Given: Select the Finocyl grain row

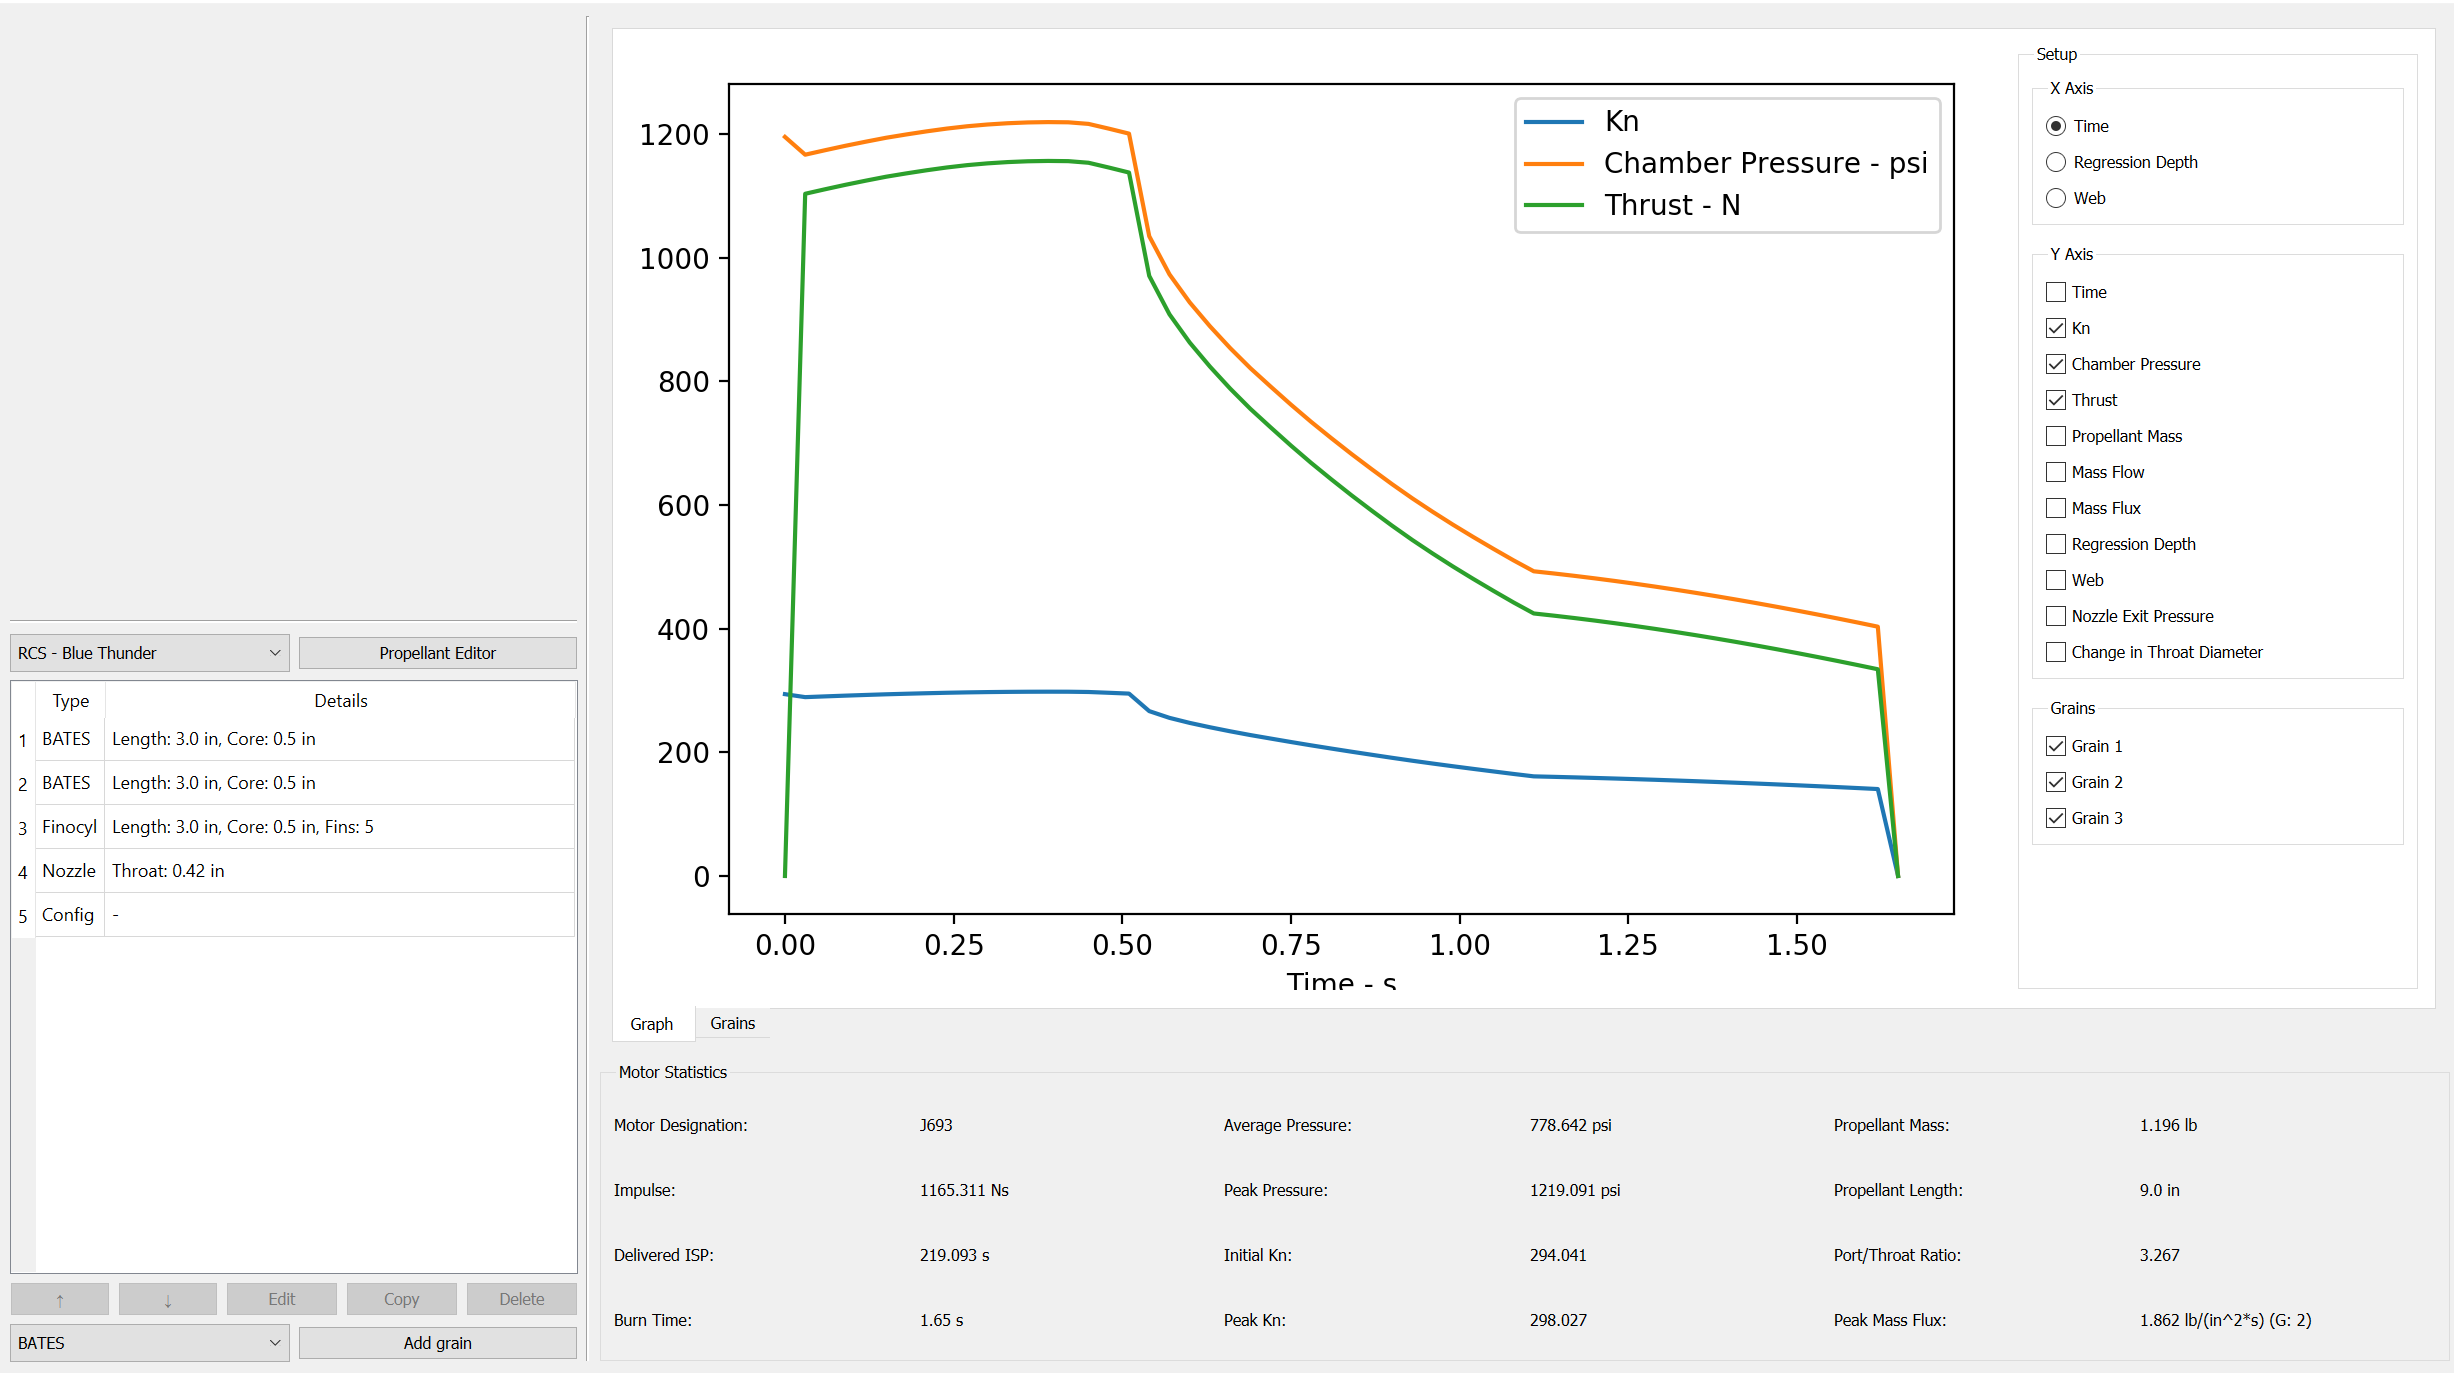Looking at the screenshot, I should point(240,827).
